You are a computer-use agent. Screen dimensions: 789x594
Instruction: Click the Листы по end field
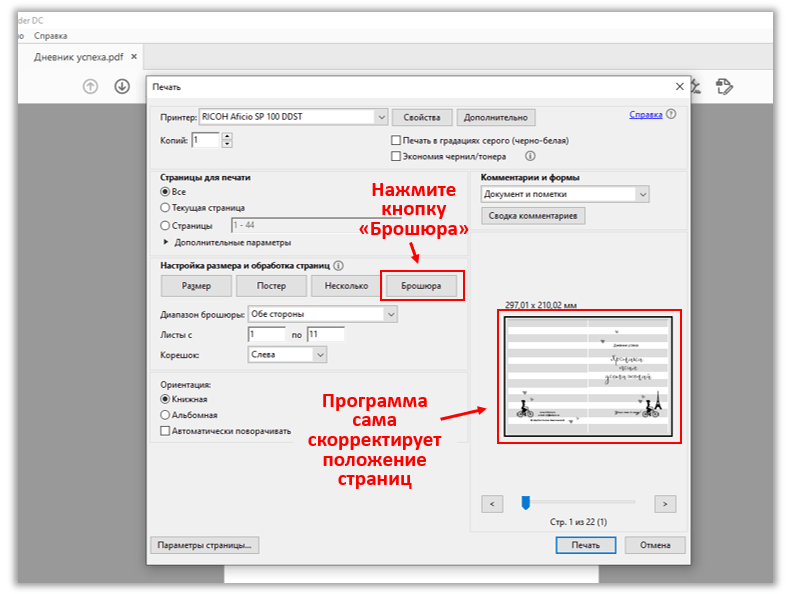326,334
